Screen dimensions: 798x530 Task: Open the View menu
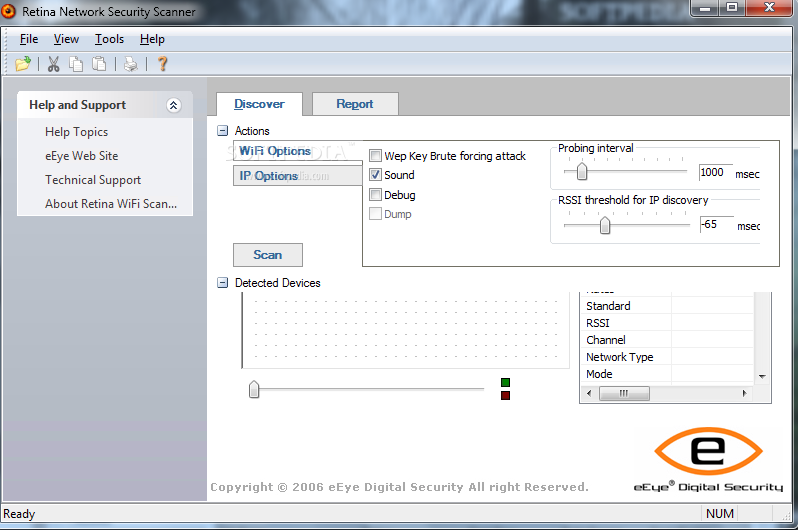pos(66,39)
